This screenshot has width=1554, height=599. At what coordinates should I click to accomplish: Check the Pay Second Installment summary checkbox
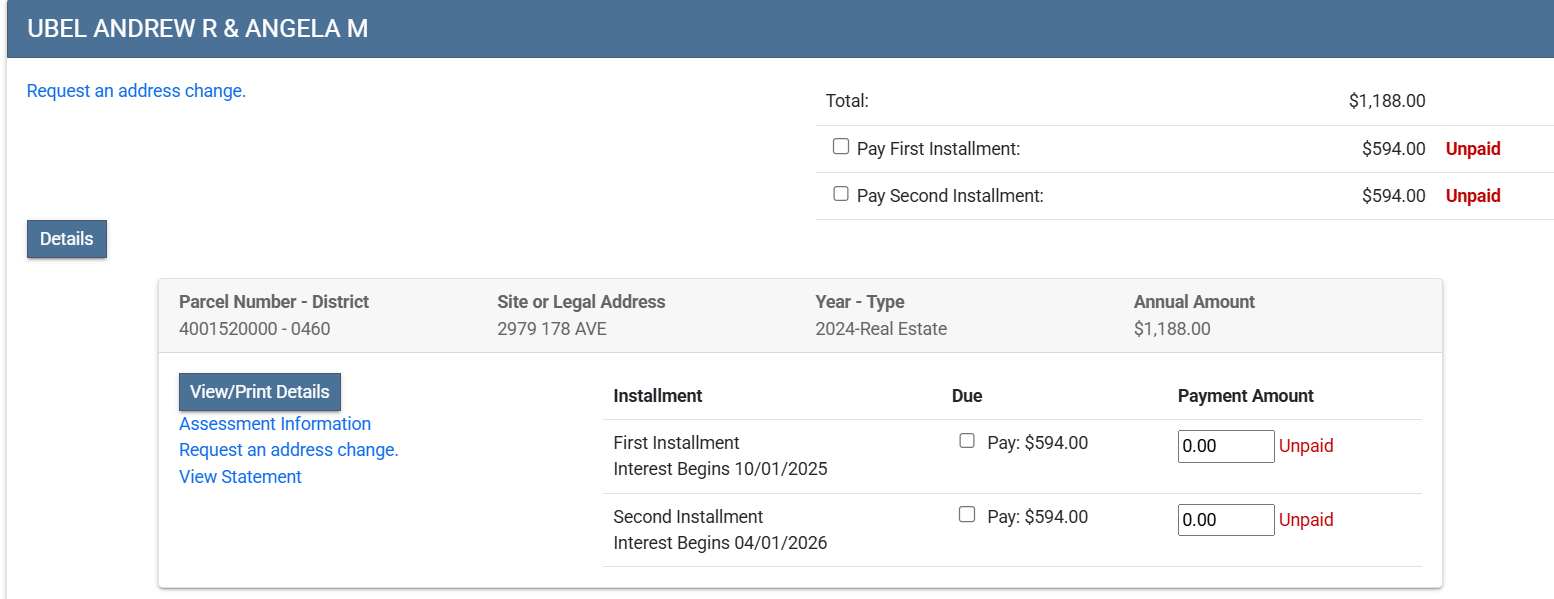pos(841,194)
